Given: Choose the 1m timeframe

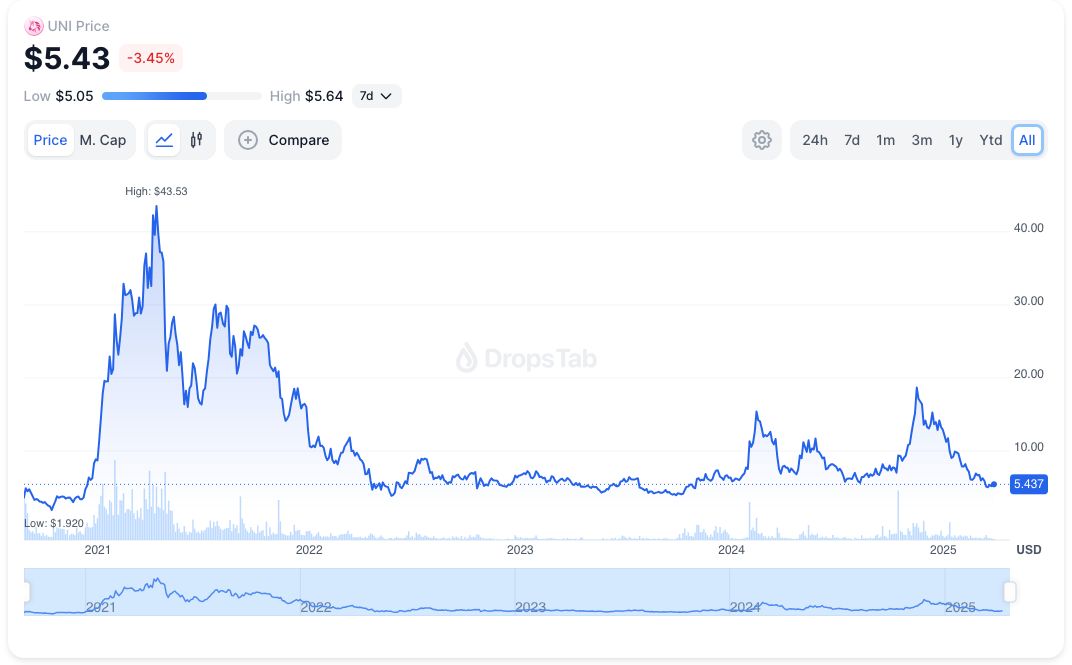Looking at the screenshot, I should click(885, 140).
